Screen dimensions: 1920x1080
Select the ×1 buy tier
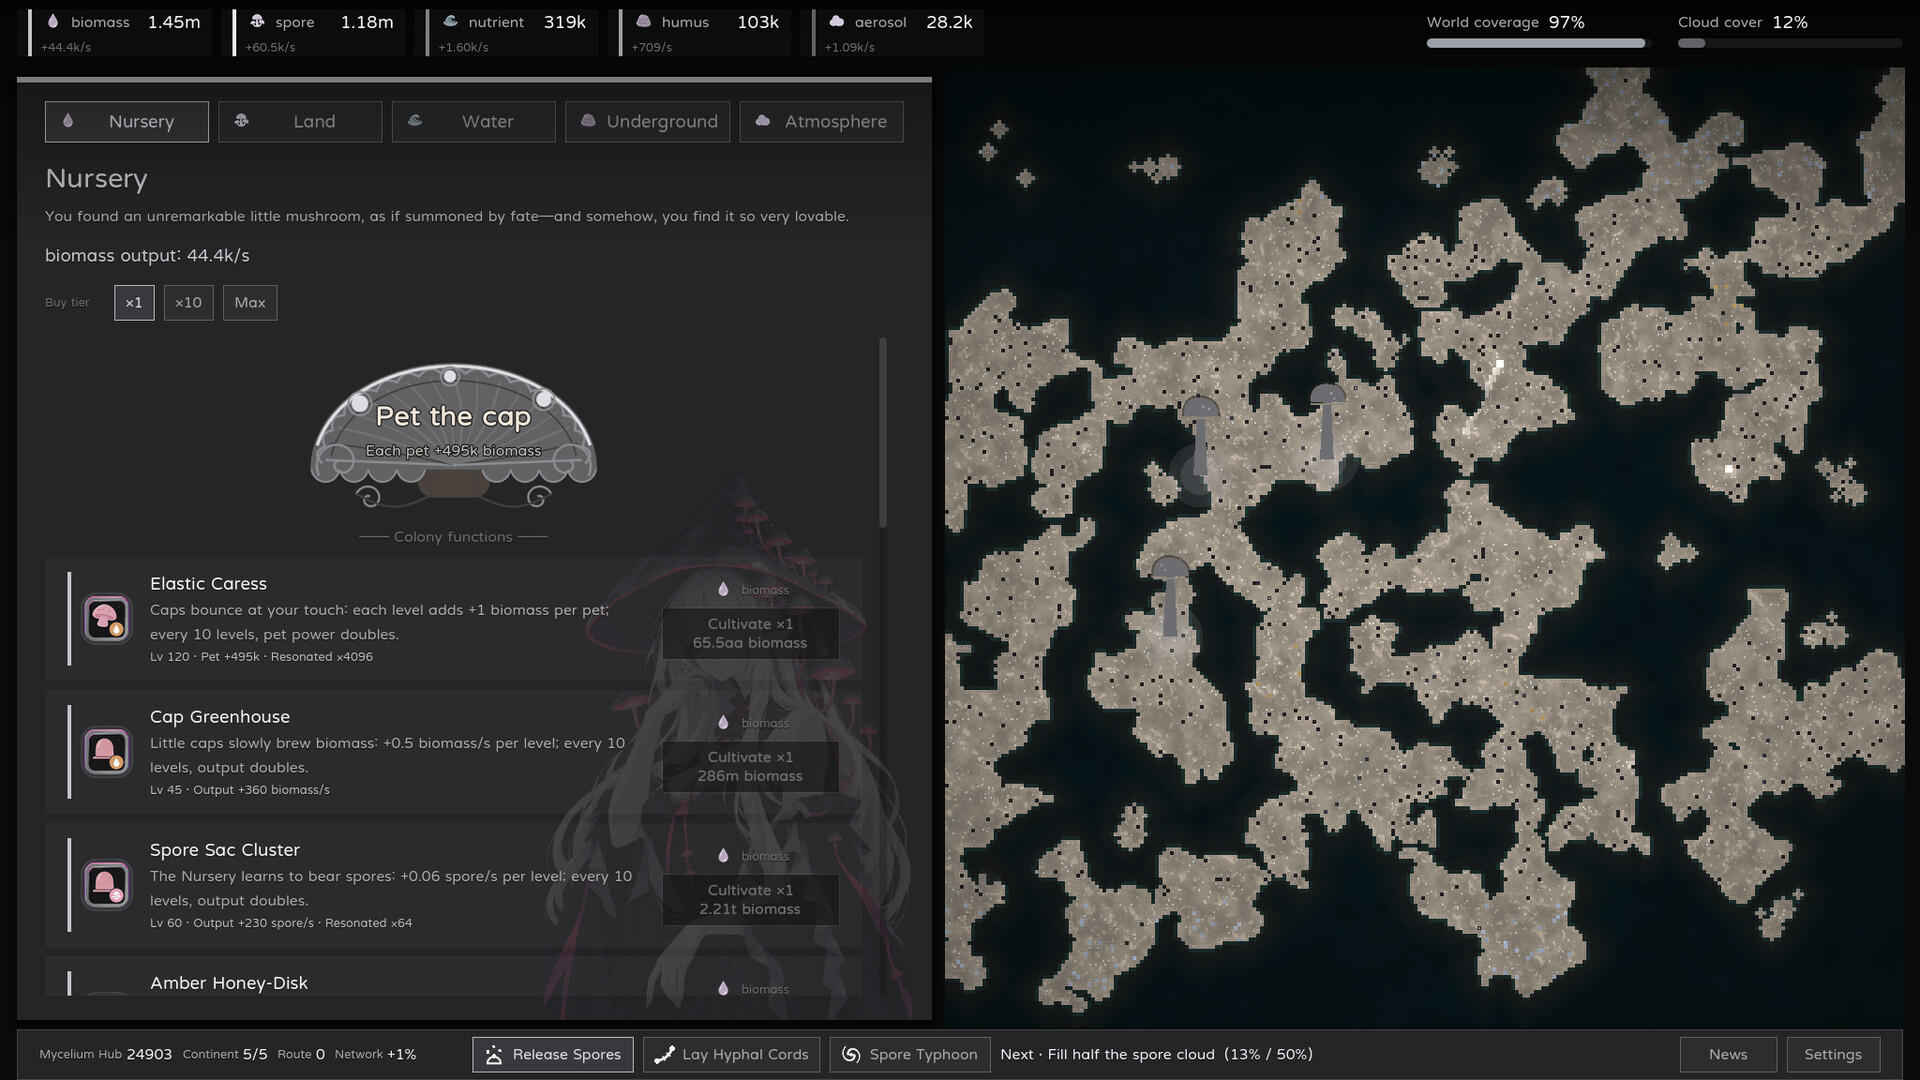tap(134, 302)
